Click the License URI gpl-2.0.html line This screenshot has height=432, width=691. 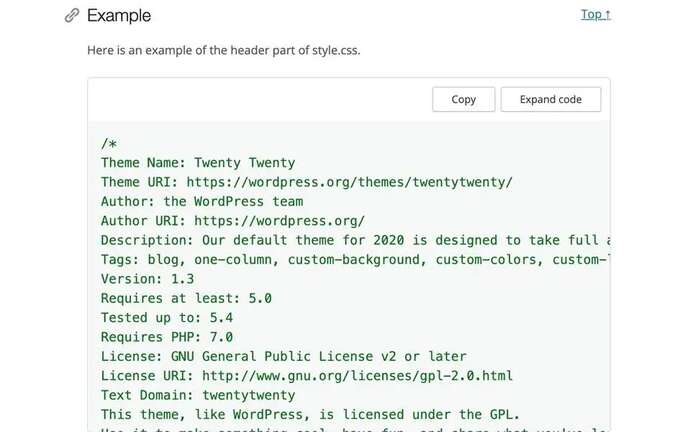(307, 376)
